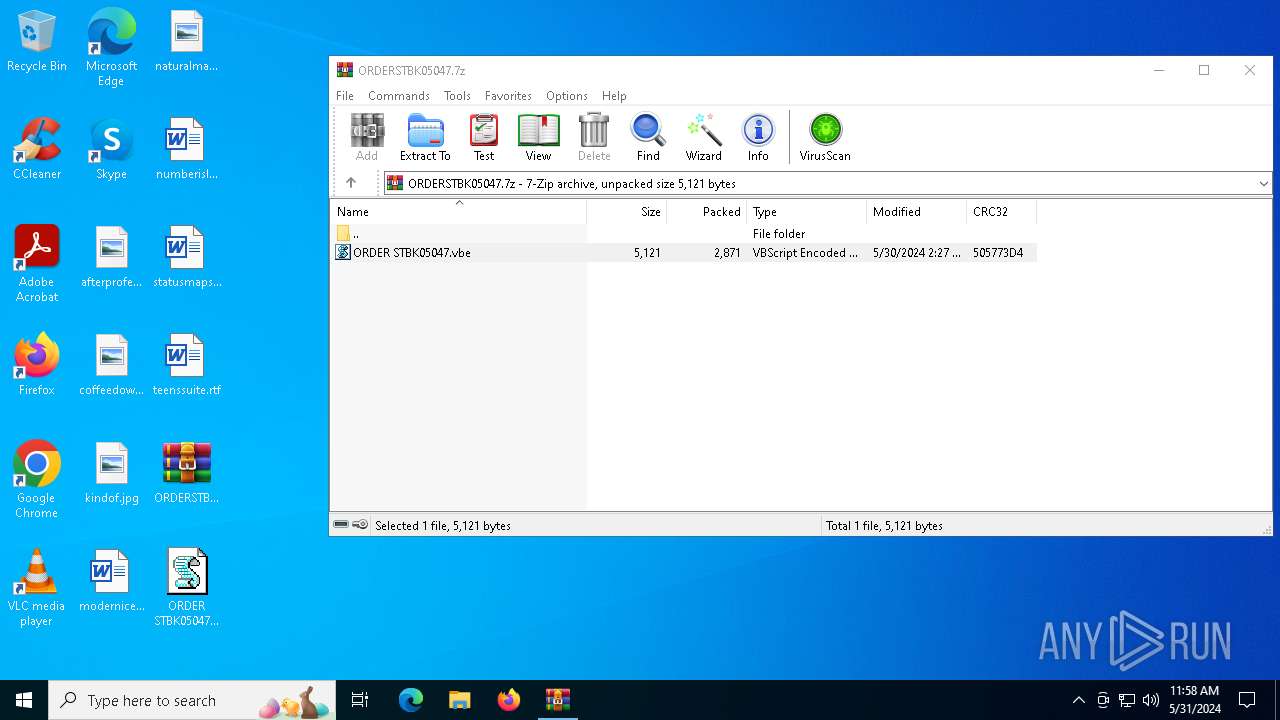Select teenssuite.rtf on desktop
Image resolution: width=1280 pixels, height=720 pixels.
(x=186, y=365)
